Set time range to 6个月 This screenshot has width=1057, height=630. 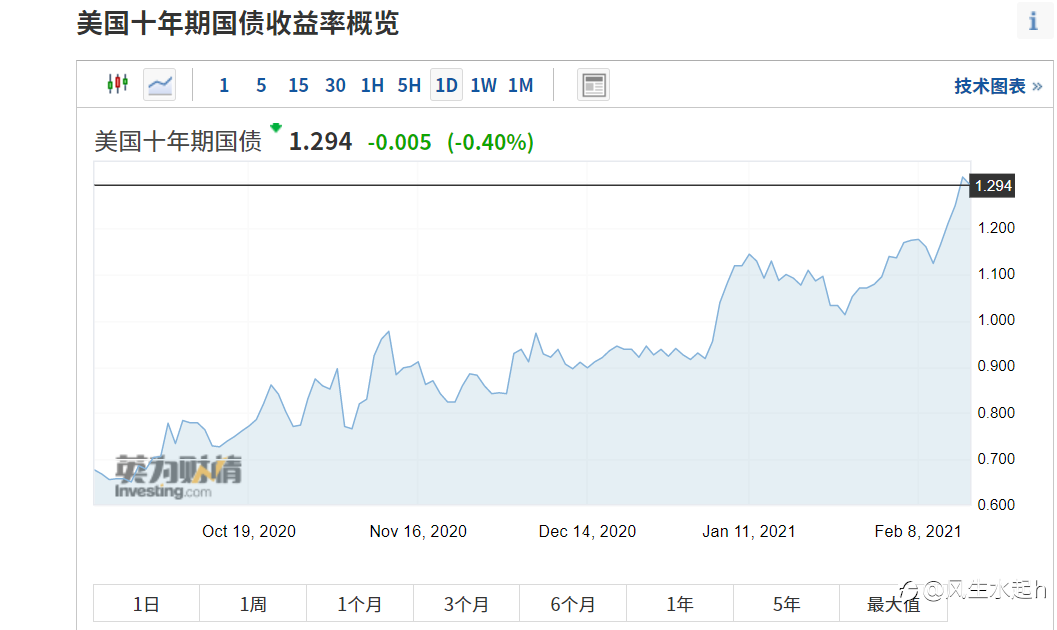click(x=573, y=604)
